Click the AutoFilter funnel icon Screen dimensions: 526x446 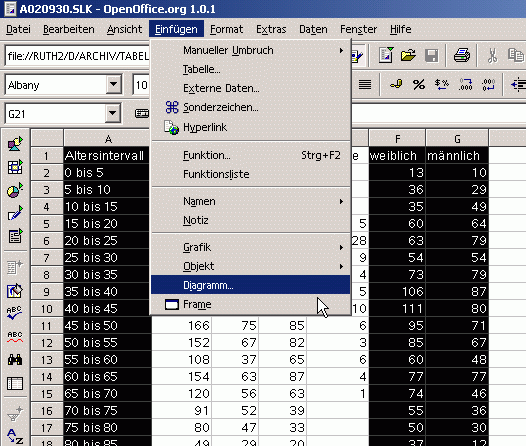click(15, 413)
